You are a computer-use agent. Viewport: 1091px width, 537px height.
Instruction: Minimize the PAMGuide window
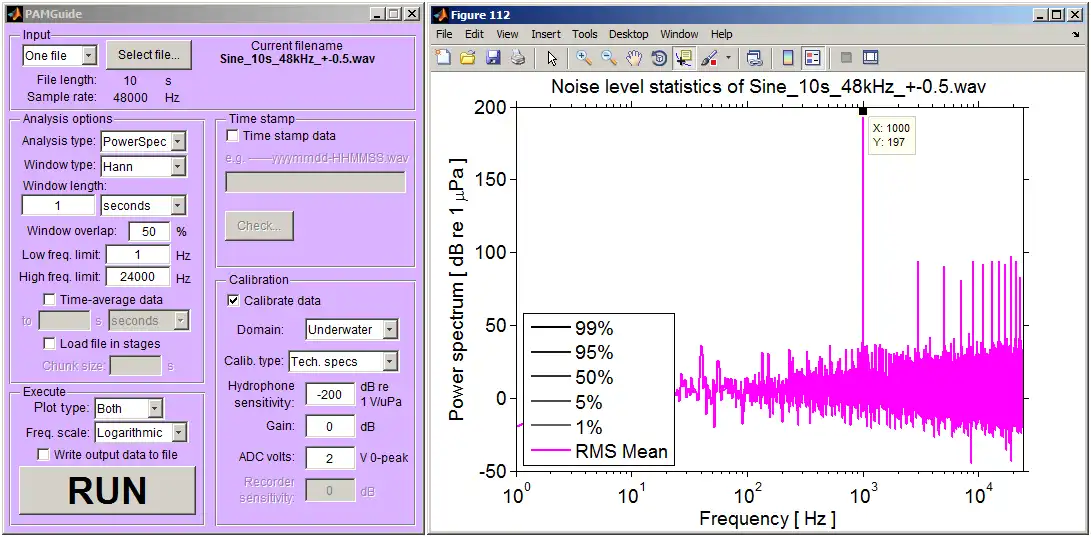378,14
